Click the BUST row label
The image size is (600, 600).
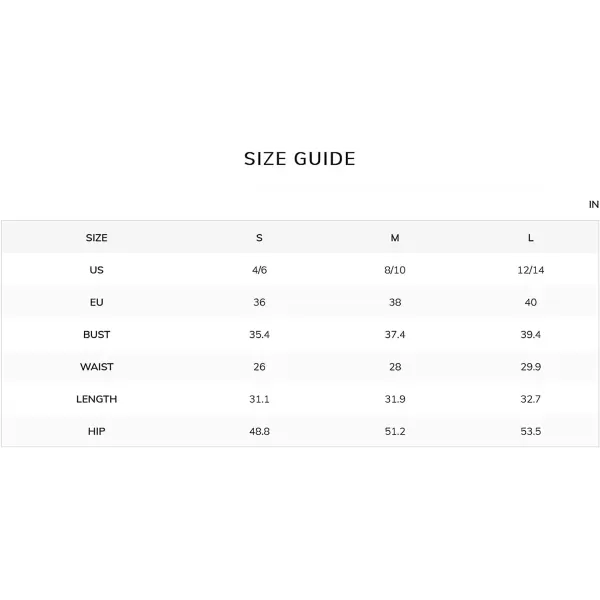(x=96, y=334)
